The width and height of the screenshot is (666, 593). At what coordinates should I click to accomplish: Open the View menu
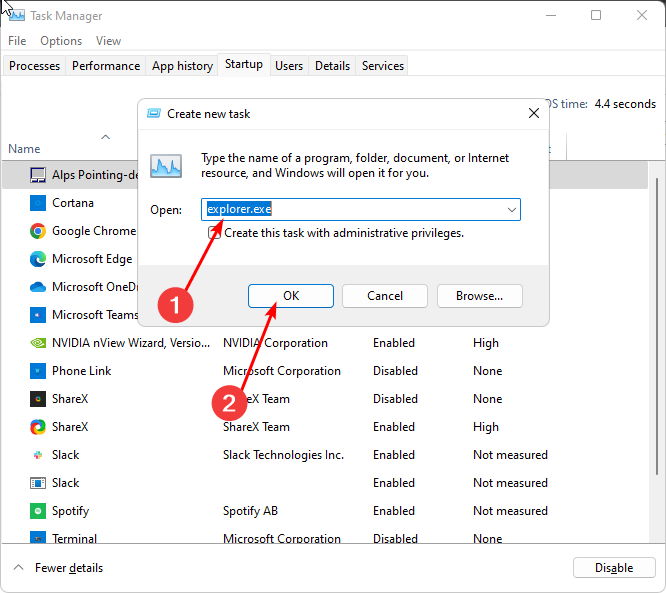pos(108,41)
